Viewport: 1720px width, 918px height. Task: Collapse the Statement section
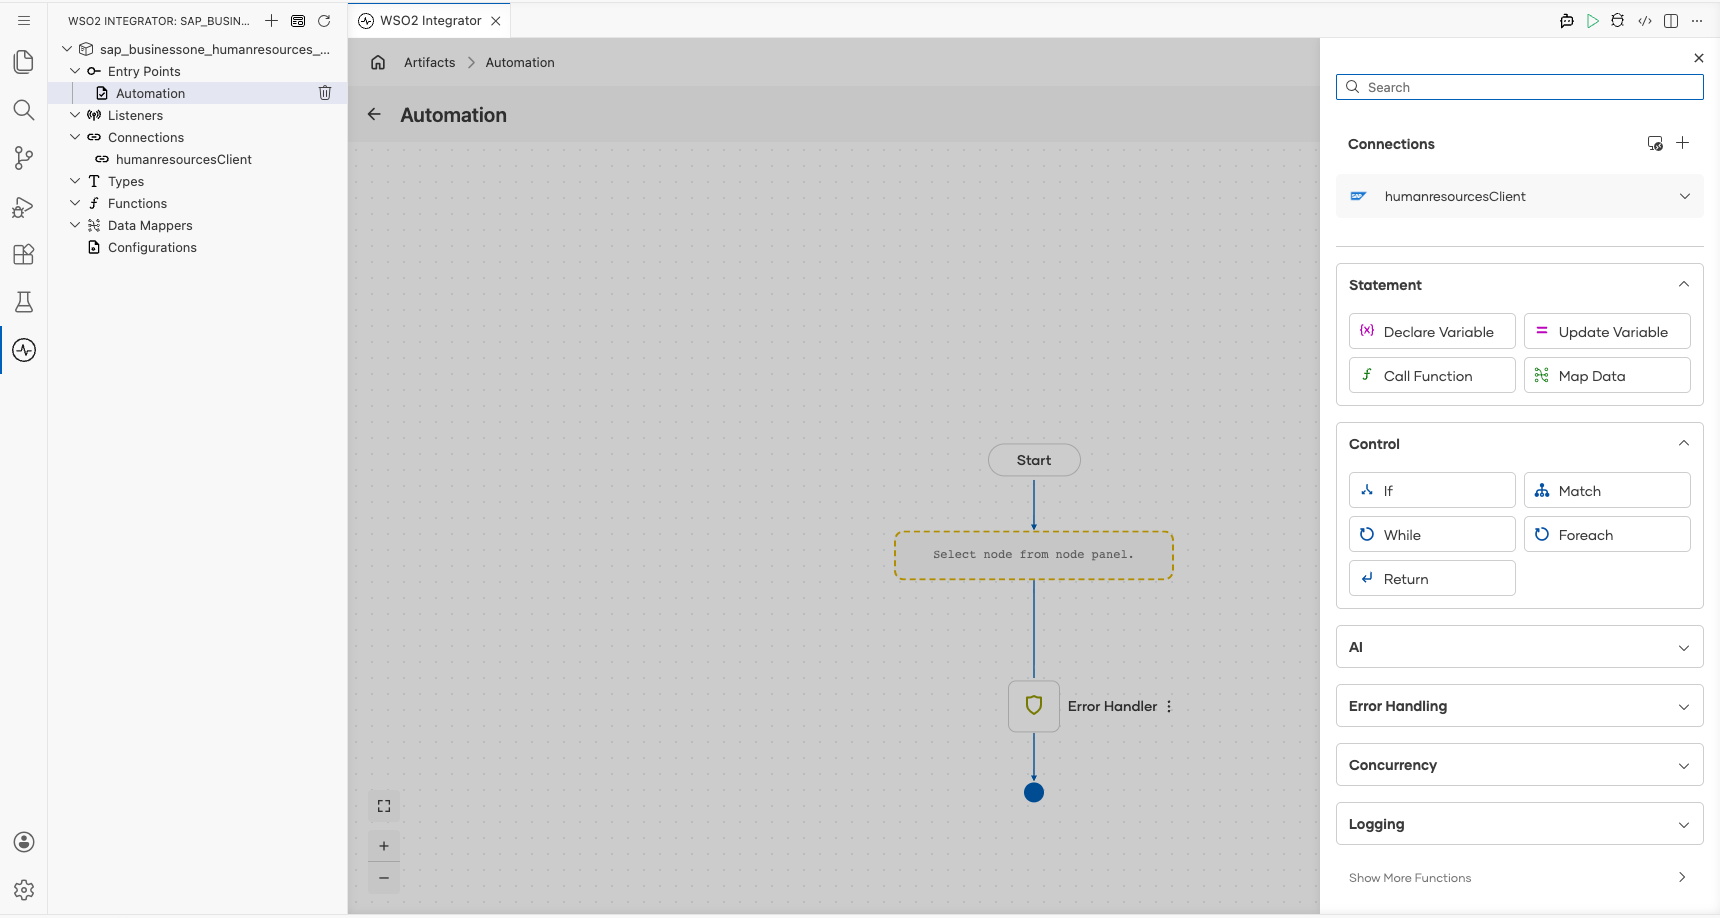click(x=1684, y=284)
